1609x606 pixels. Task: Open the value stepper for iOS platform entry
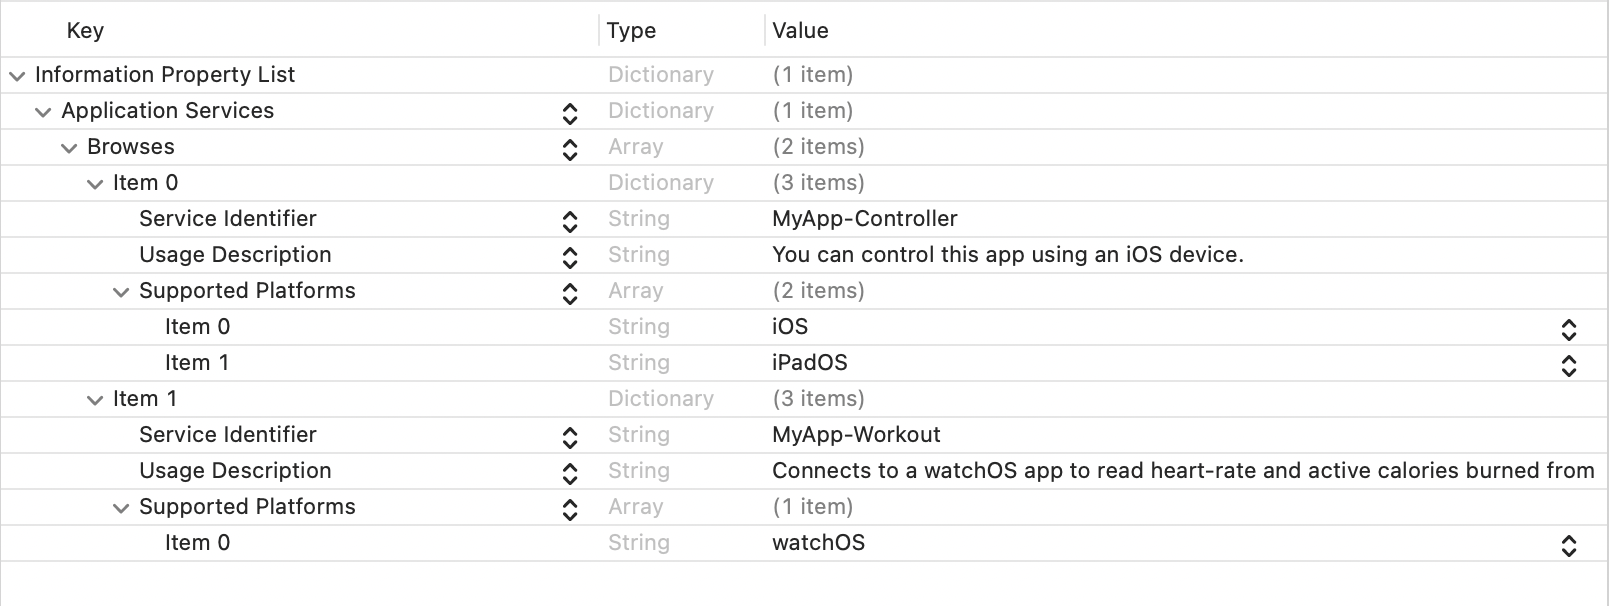coord(1568,329)
